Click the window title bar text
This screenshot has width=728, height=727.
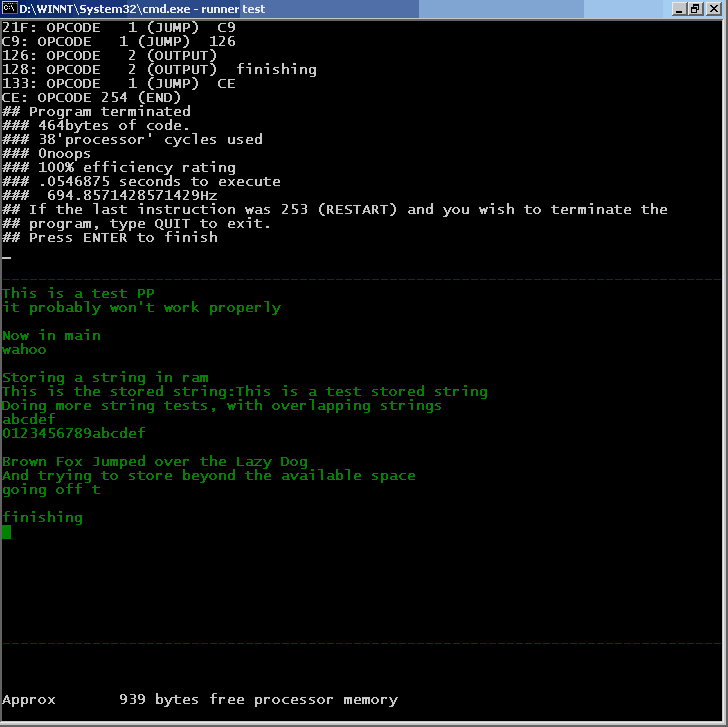[x=142, y=9]
